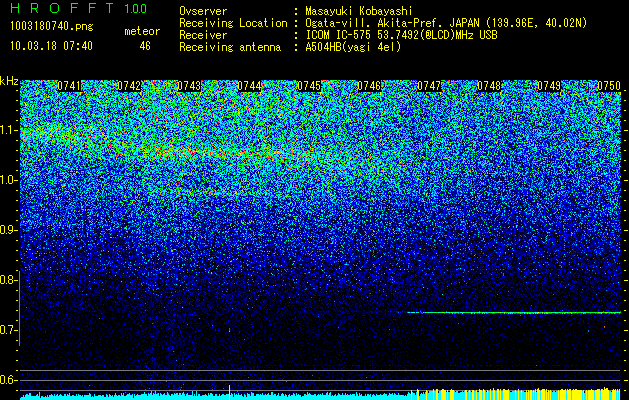Viewport: 629px width, 400px height.
Task: Click the 0745 time marker
Action: [x=309, y=86]
